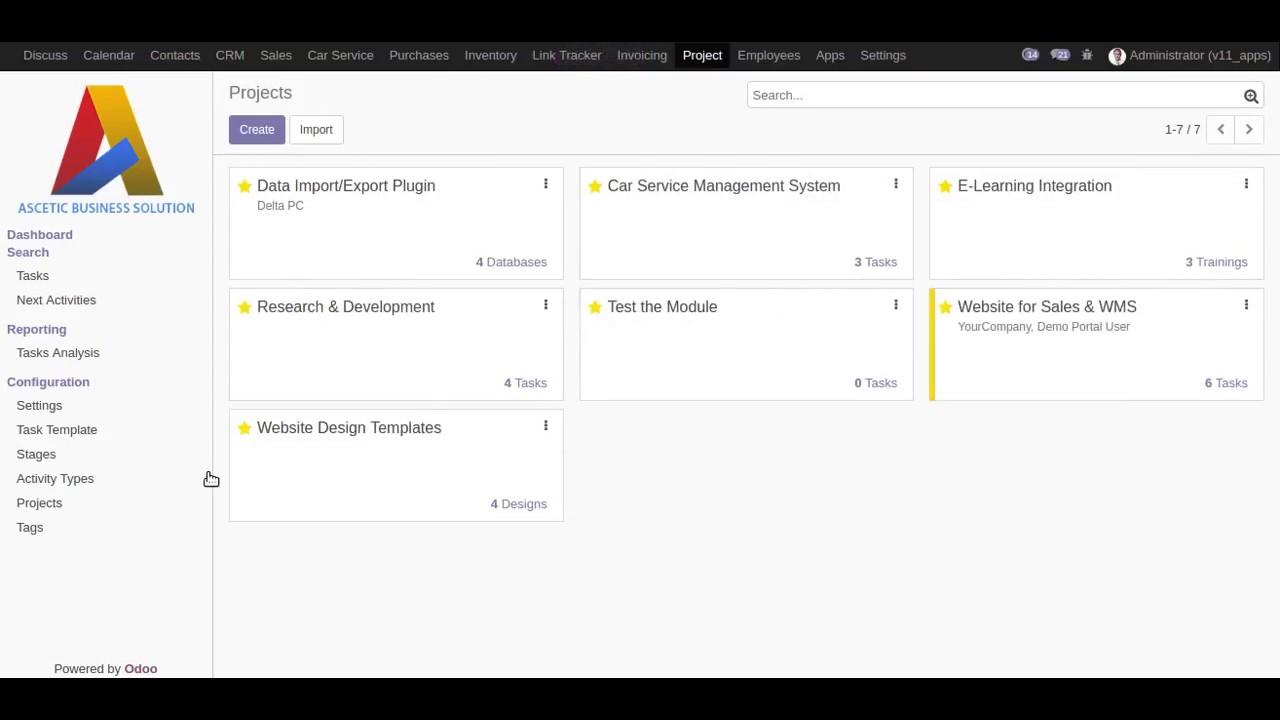This screenshot has width=1280, height=720.
Task: Open Task Template in sidebar
Action: pos(57,430)
